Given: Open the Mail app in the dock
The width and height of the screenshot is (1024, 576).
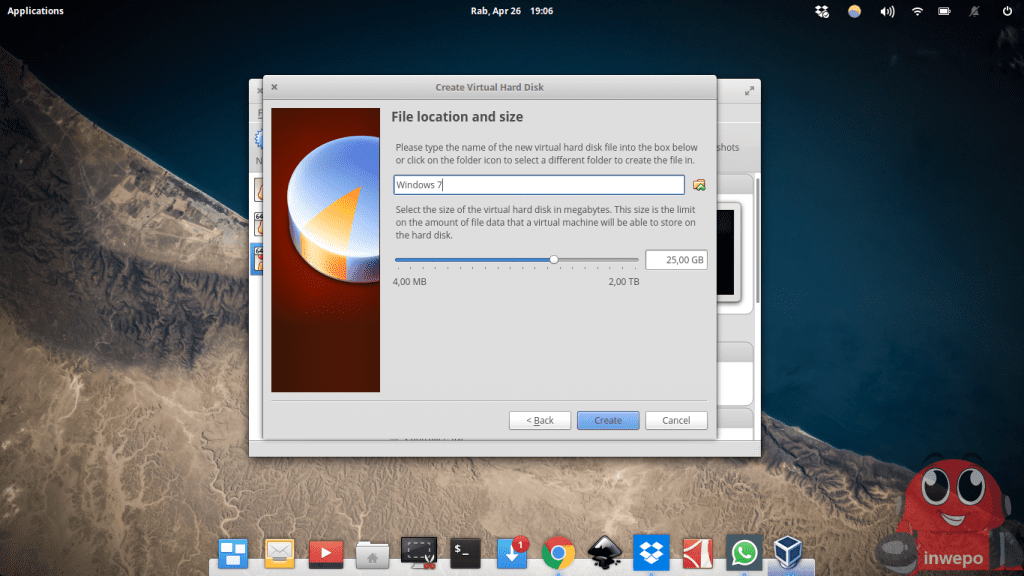Looking at the screenshot, I should 279,552.
